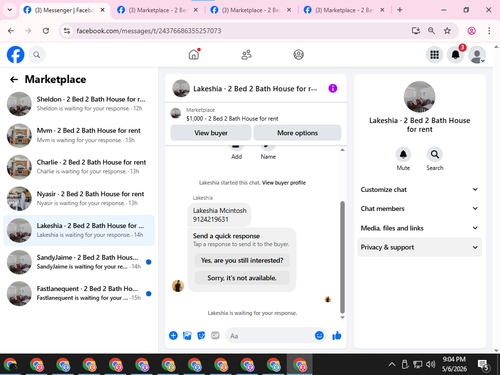The width and height of the screenshot is (500, 375).
Task: Click the back arrow beside Marketplace heading
Action: click(x=14, y=79)
